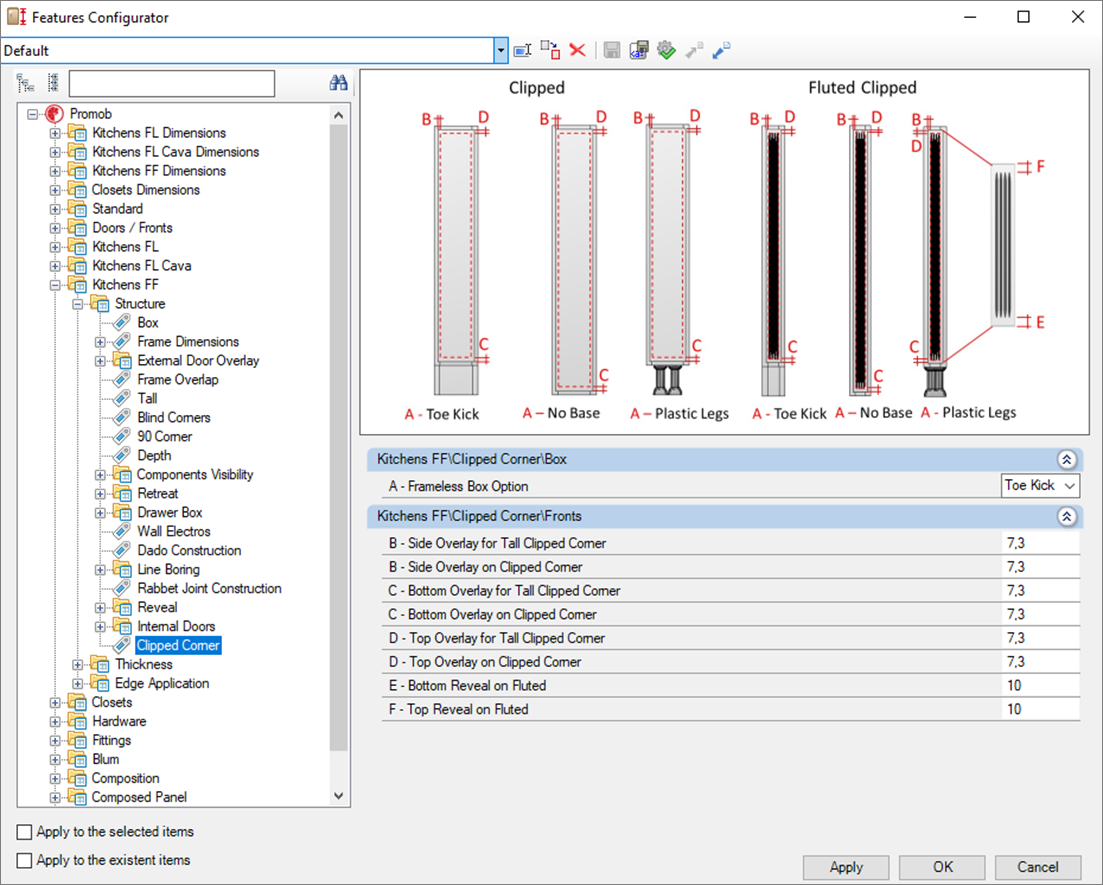Click the gear with green checkmark icon

pyautogui.click(x=667, y=50)
